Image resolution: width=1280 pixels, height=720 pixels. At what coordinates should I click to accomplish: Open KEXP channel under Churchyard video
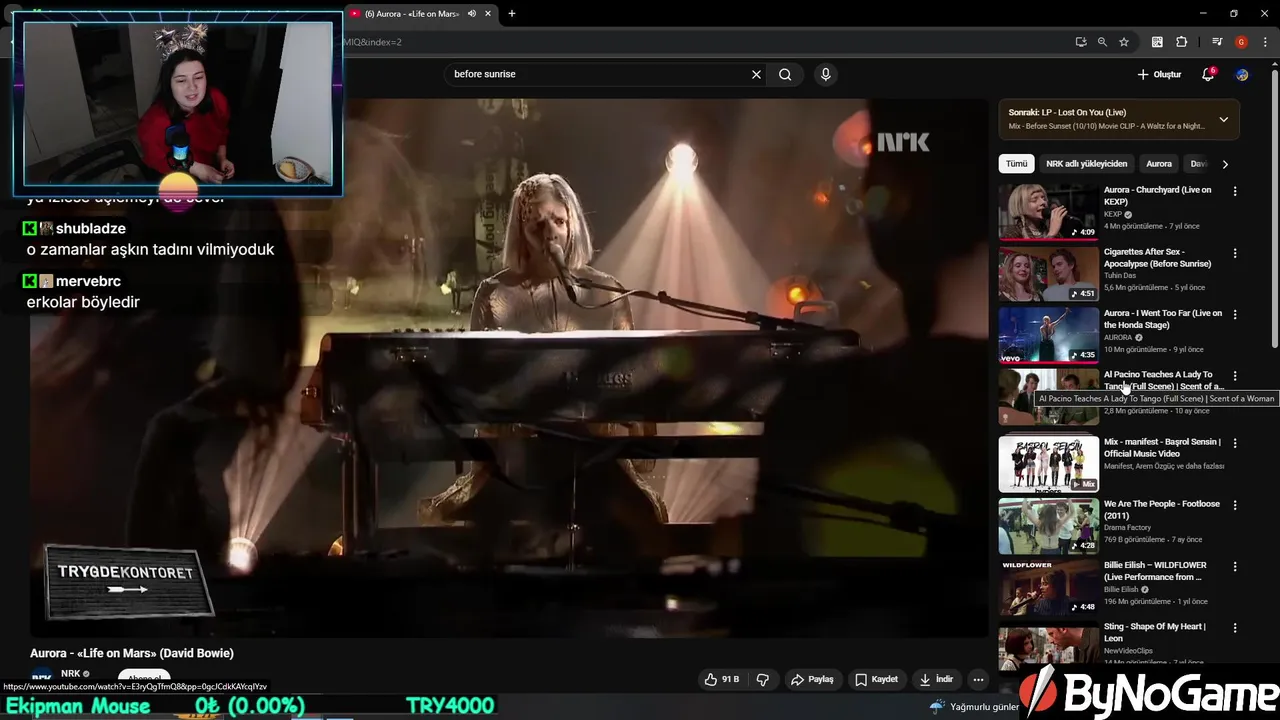click(1113, 214)
